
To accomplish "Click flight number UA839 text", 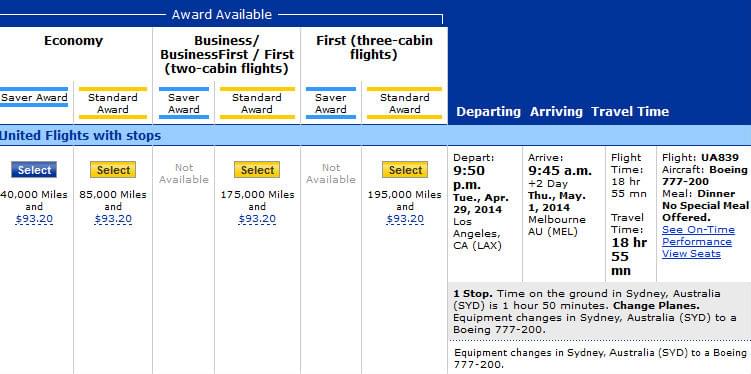I will (x=720, y=157).
